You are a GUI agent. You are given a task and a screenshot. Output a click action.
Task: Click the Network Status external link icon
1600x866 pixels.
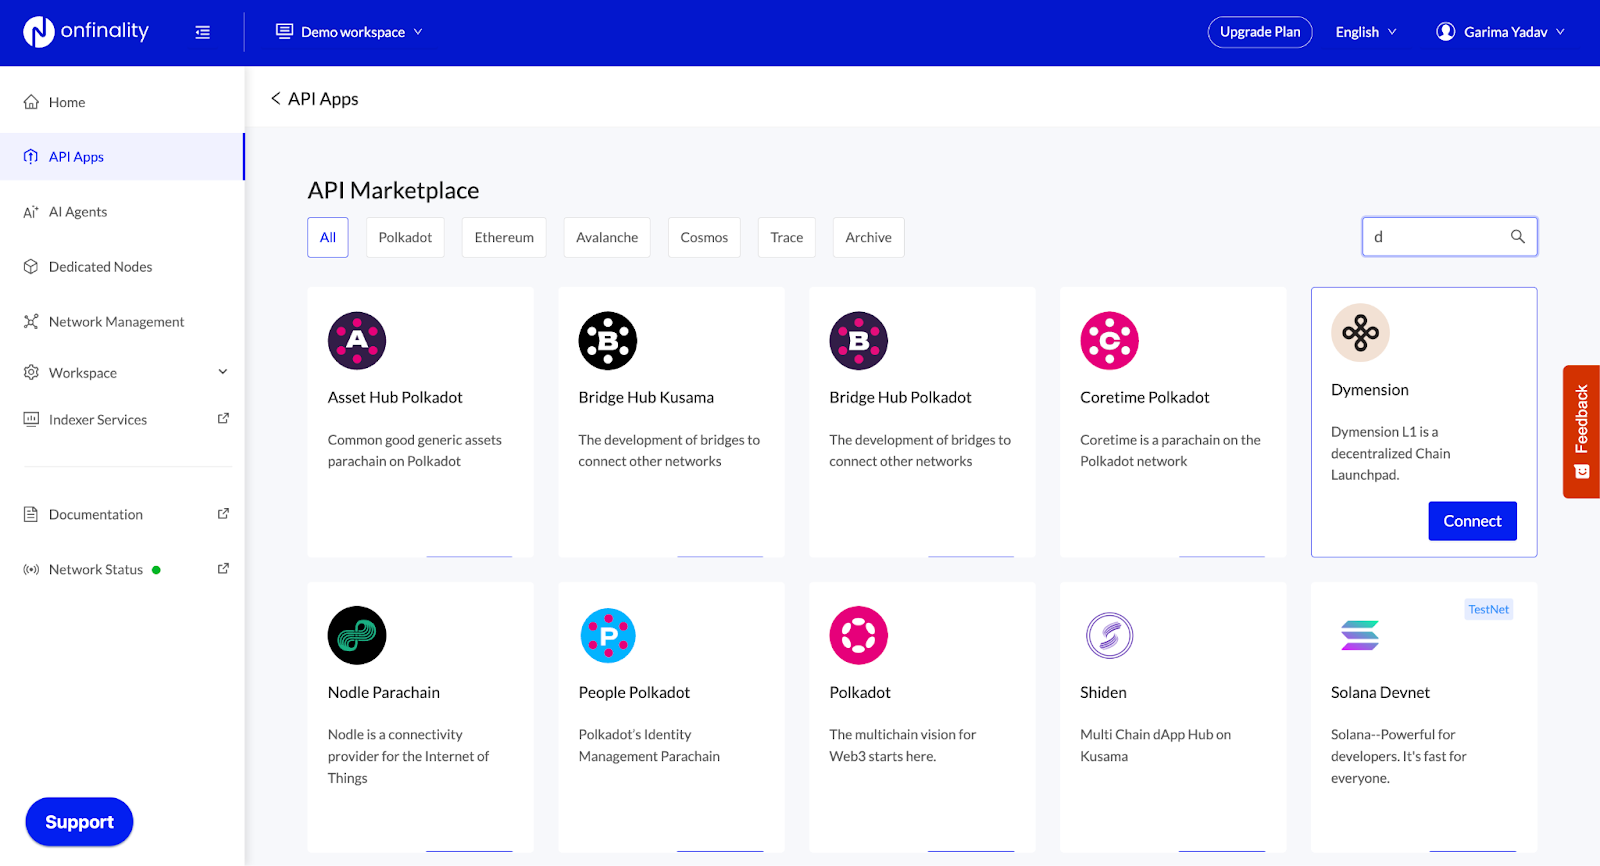tap(223, 569)
